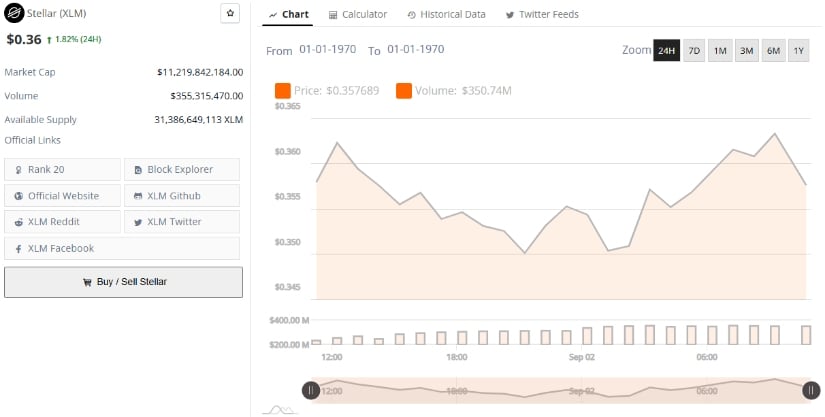This screenshot has height=417, width=825.
Task: Open the Block Explorer link
Action: [x=182, y=169]
